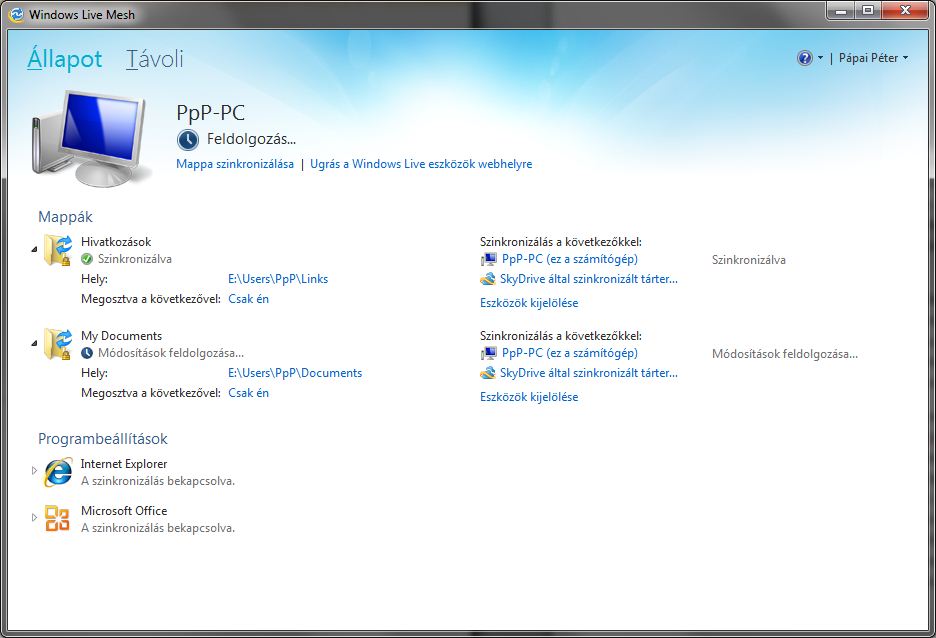Screen dimensions: 936x638
Task: Click Csak én for My Documents sharing
Action: (248, 393)
